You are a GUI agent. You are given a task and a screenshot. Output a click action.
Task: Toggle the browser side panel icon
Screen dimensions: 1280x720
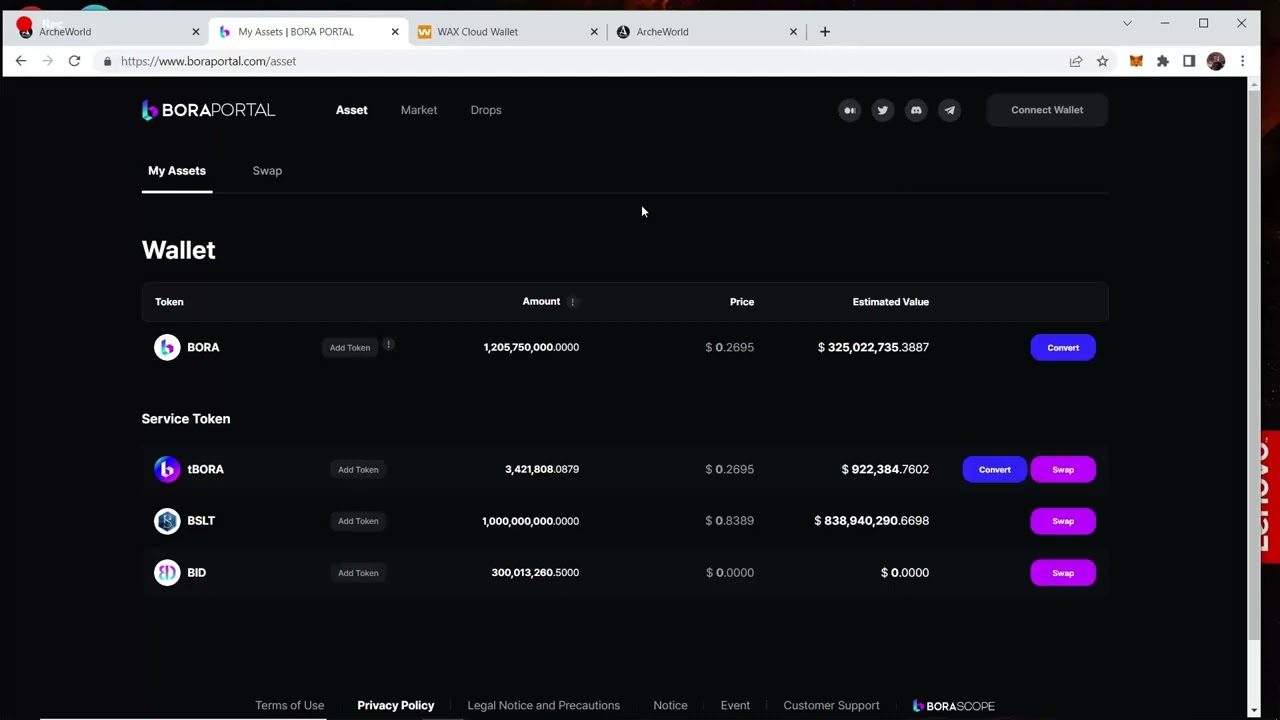pyautogui.click(x=1189, y=61)
